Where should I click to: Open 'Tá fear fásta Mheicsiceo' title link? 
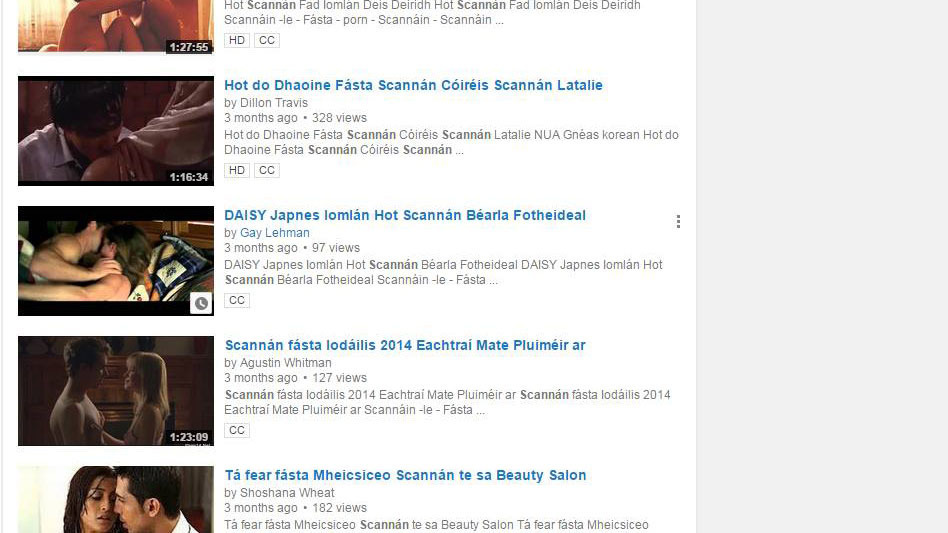405,475
